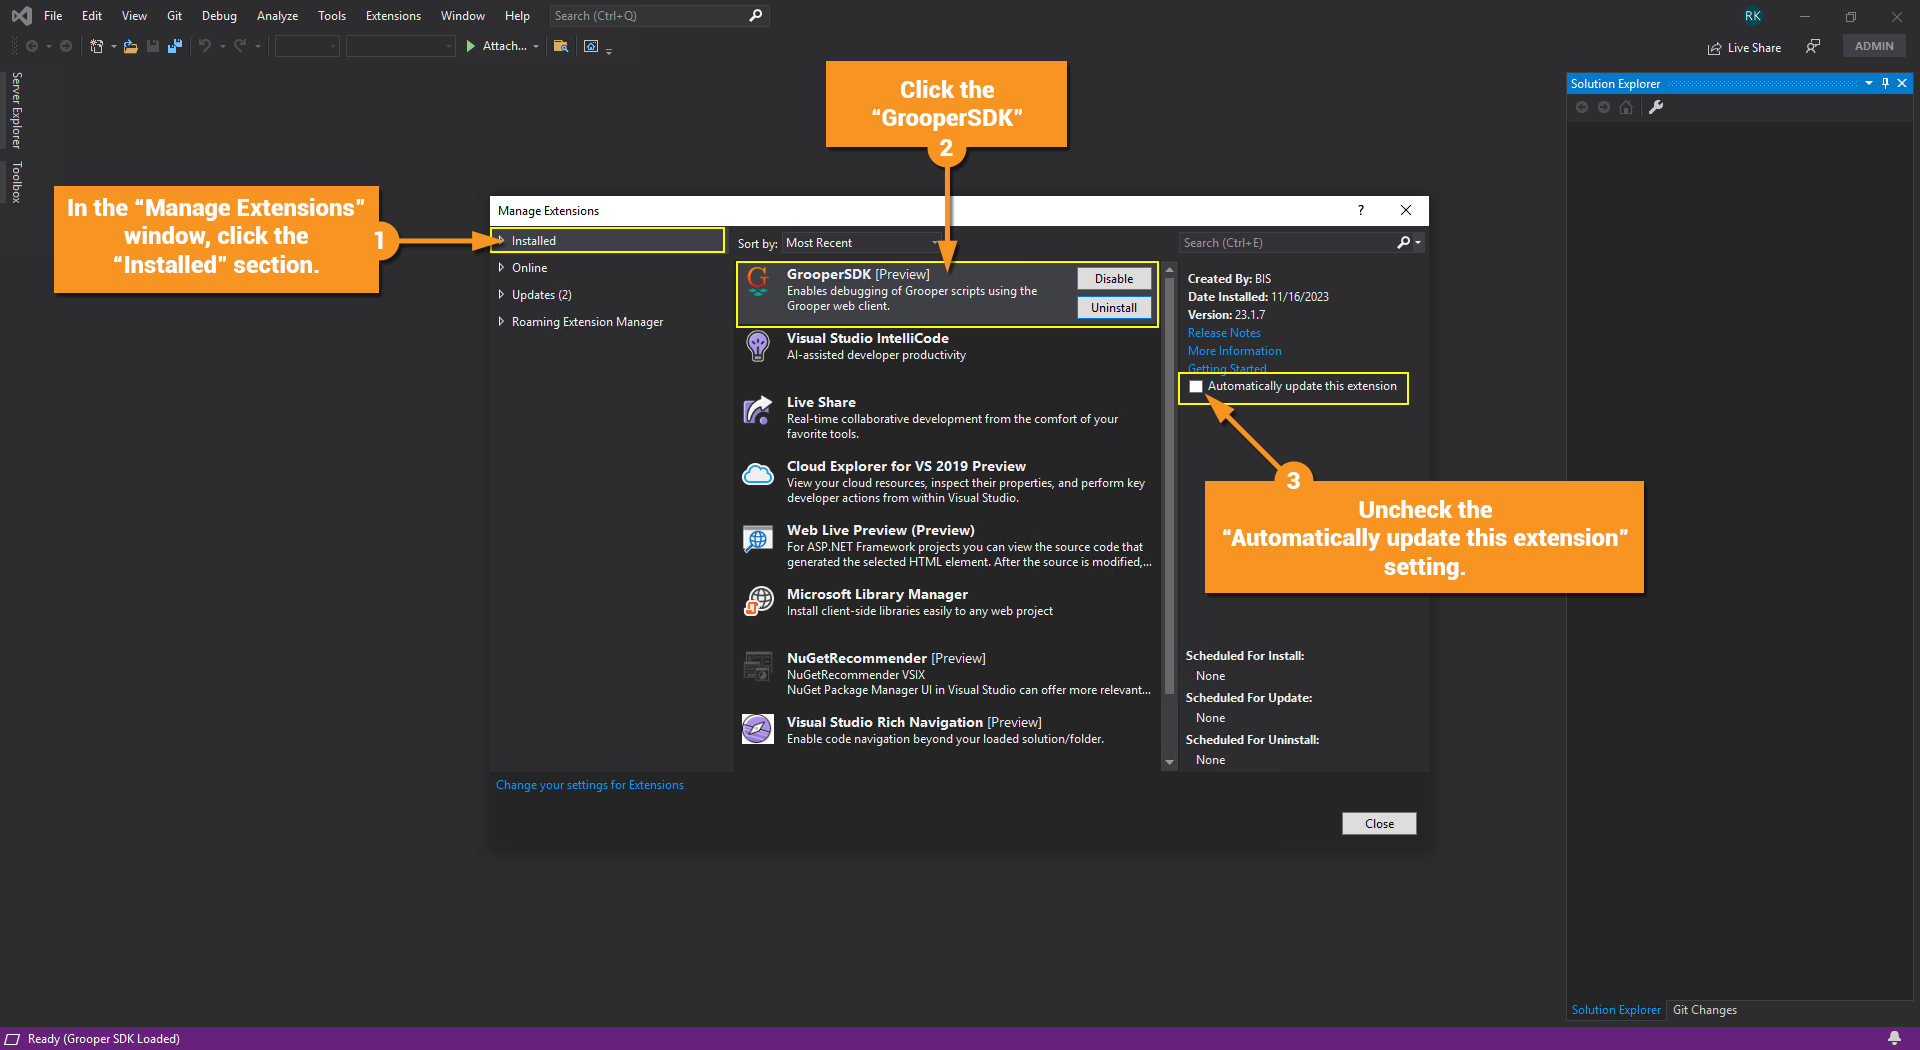Open the Solution Explorer window options dropdown arrow
The width and height of the screenshot is (1920, 1050).
click(x=1868, y=84)
